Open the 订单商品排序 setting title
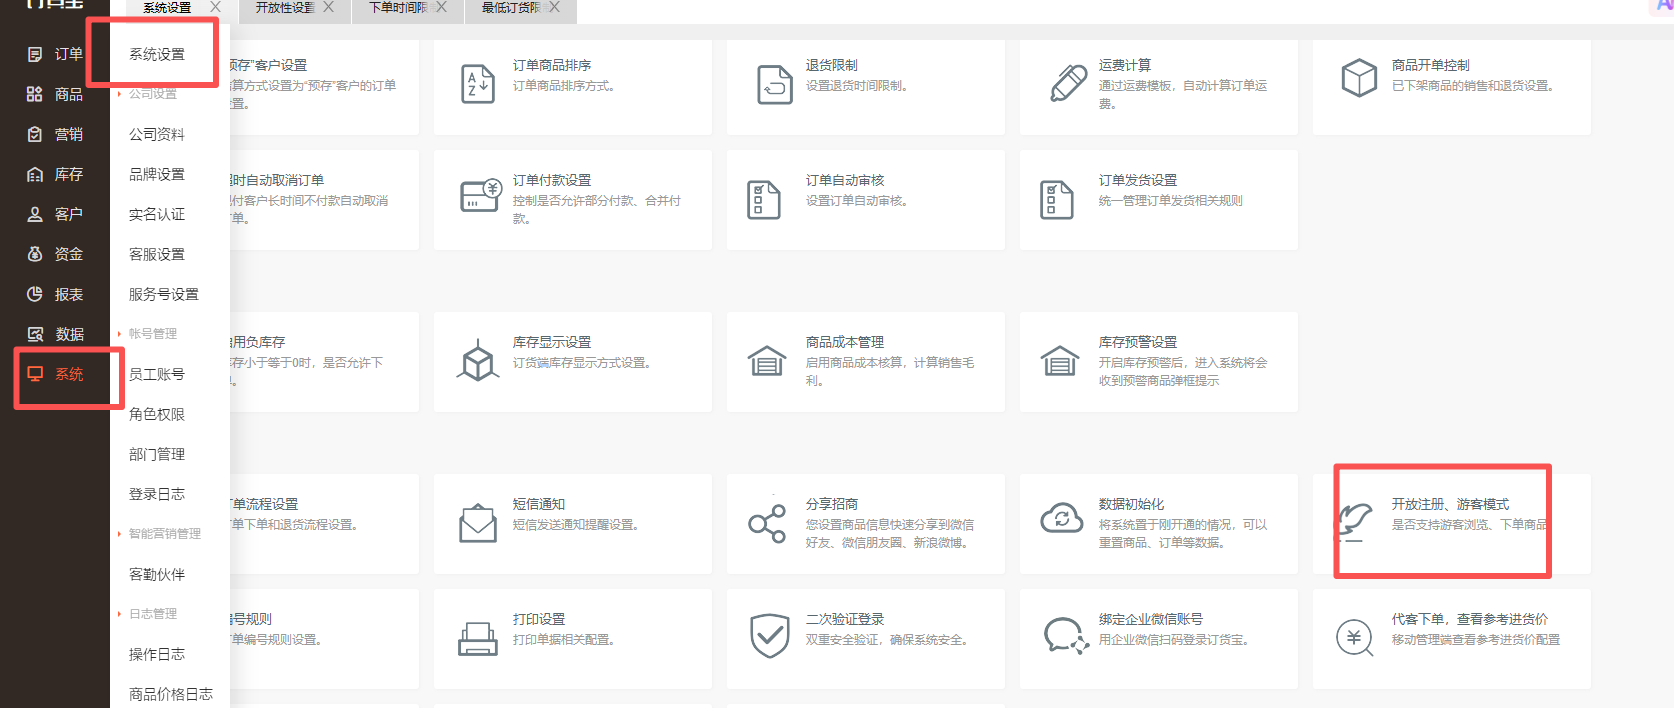1674x708 pixels. tap(552, 65)
